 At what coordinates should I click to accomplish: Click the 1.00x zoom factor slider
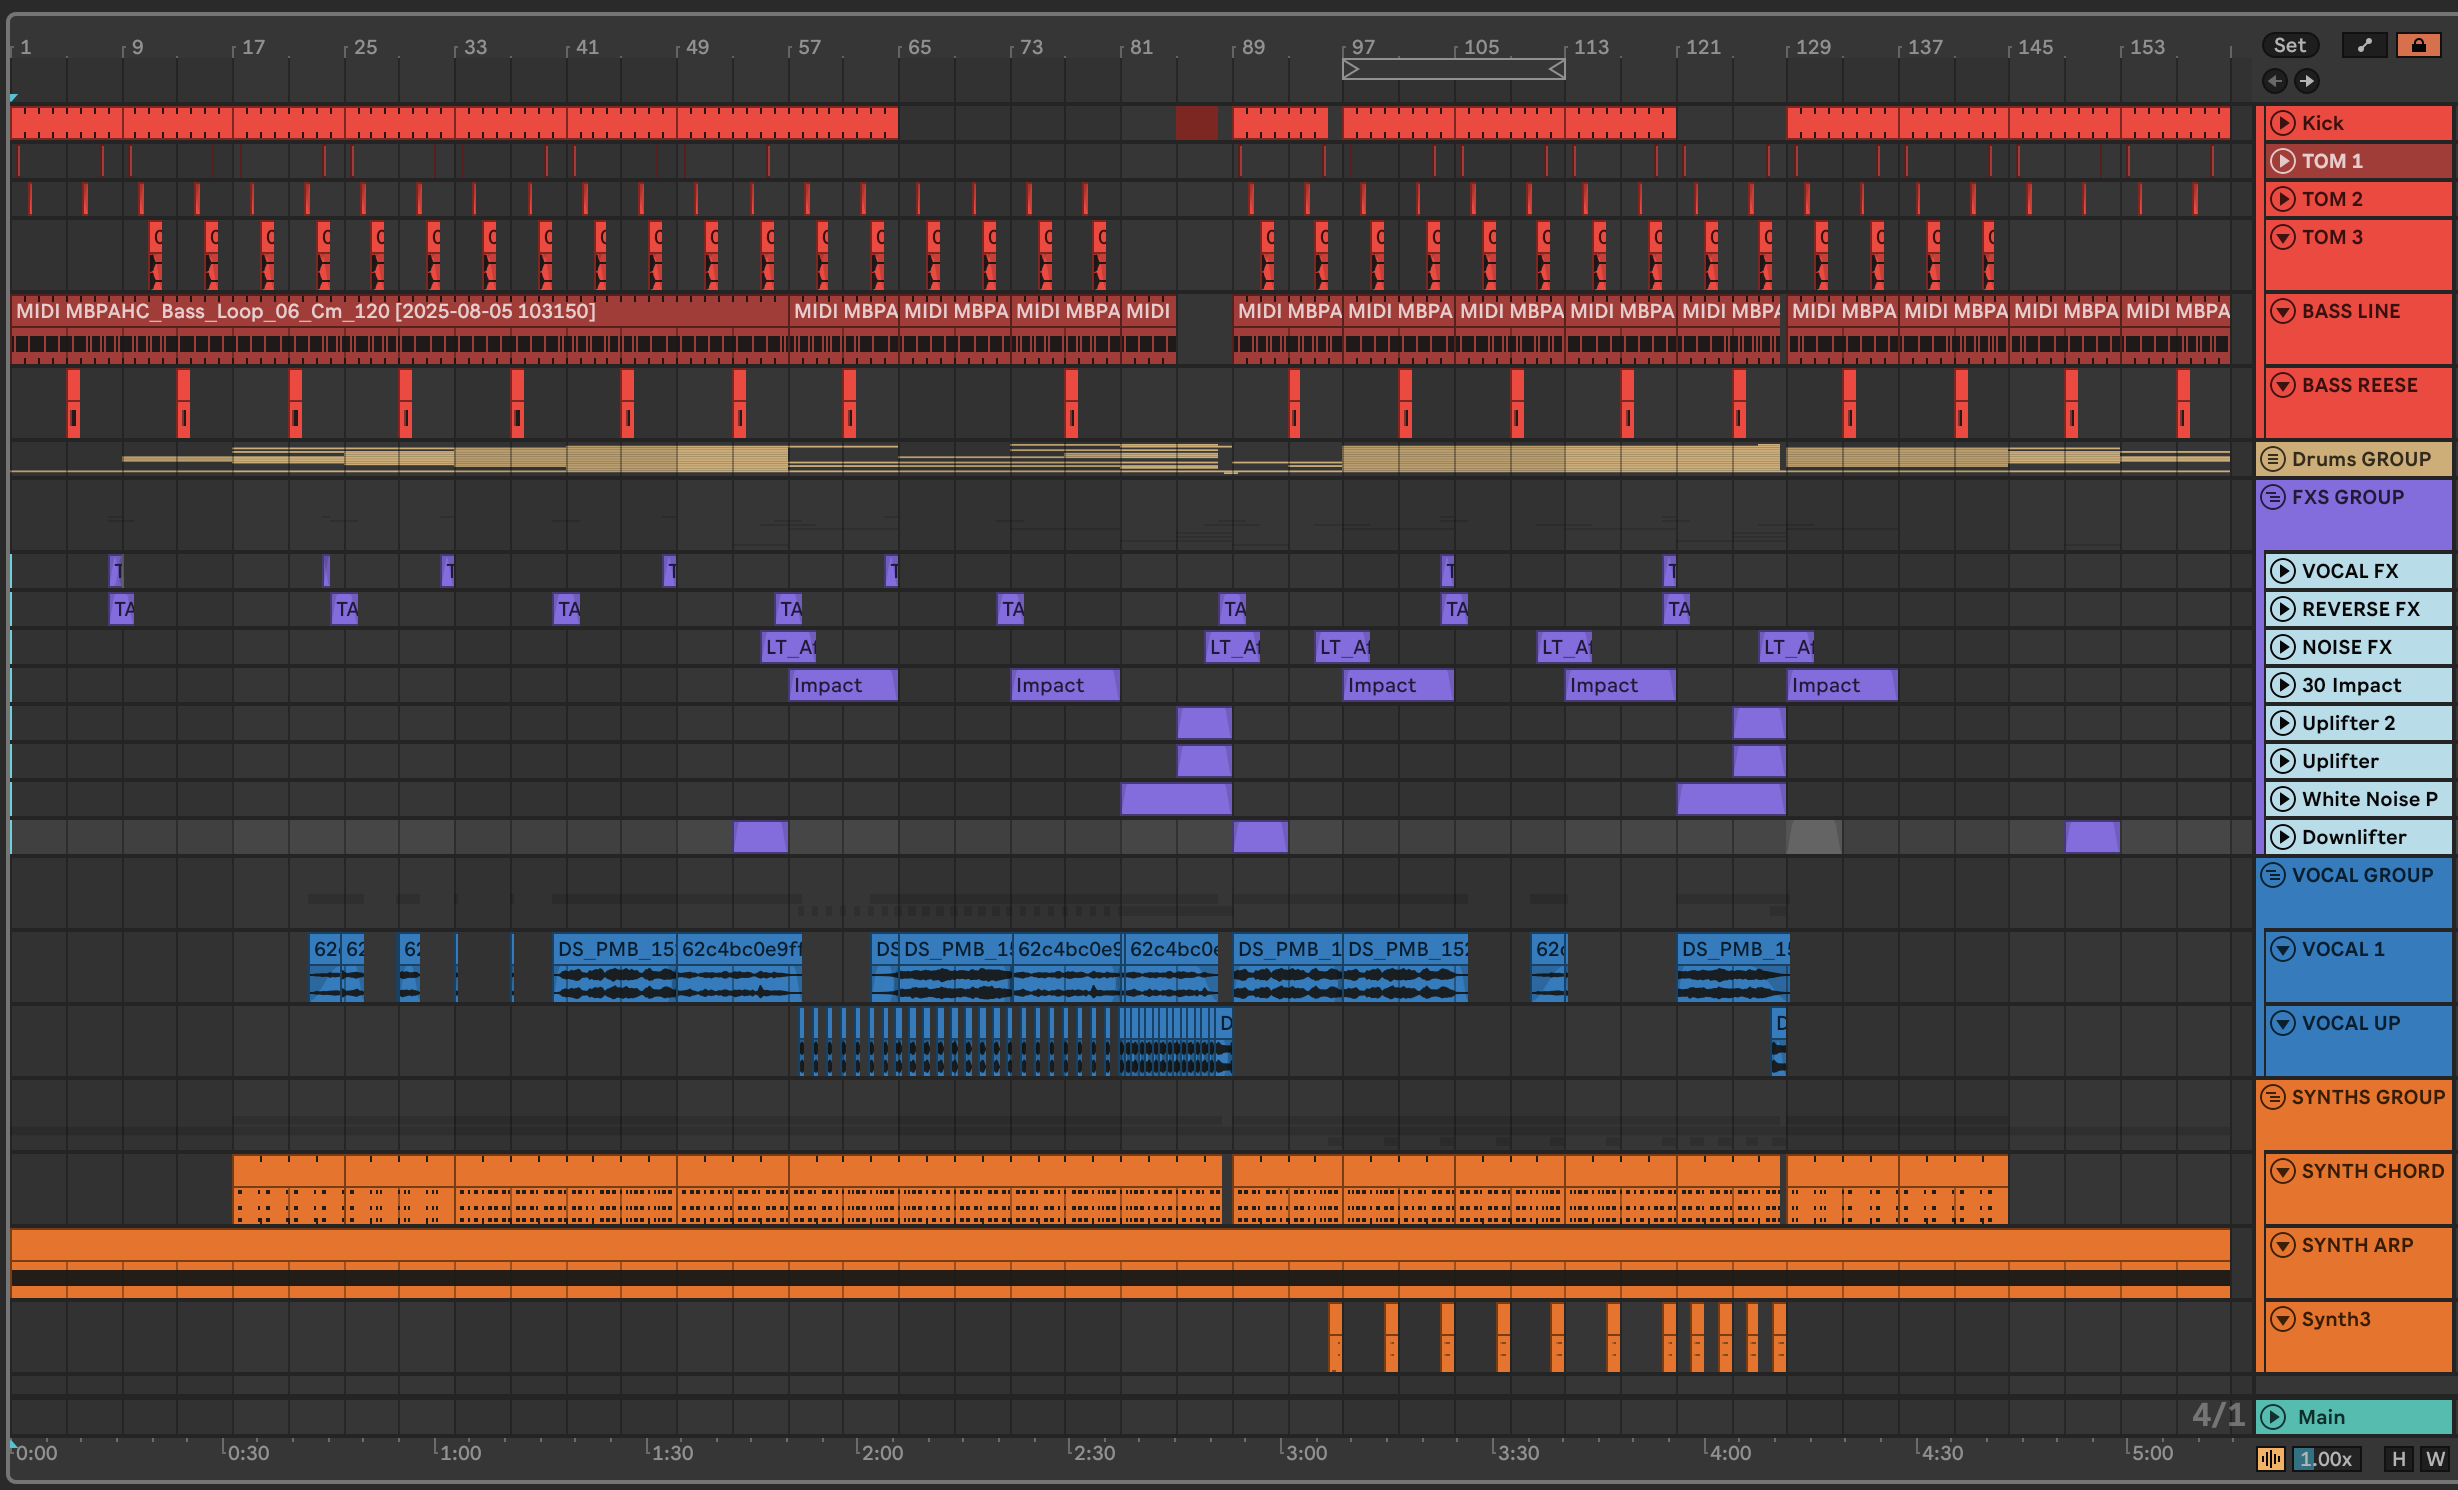pyautogui.click(x=2326, y=1459)
